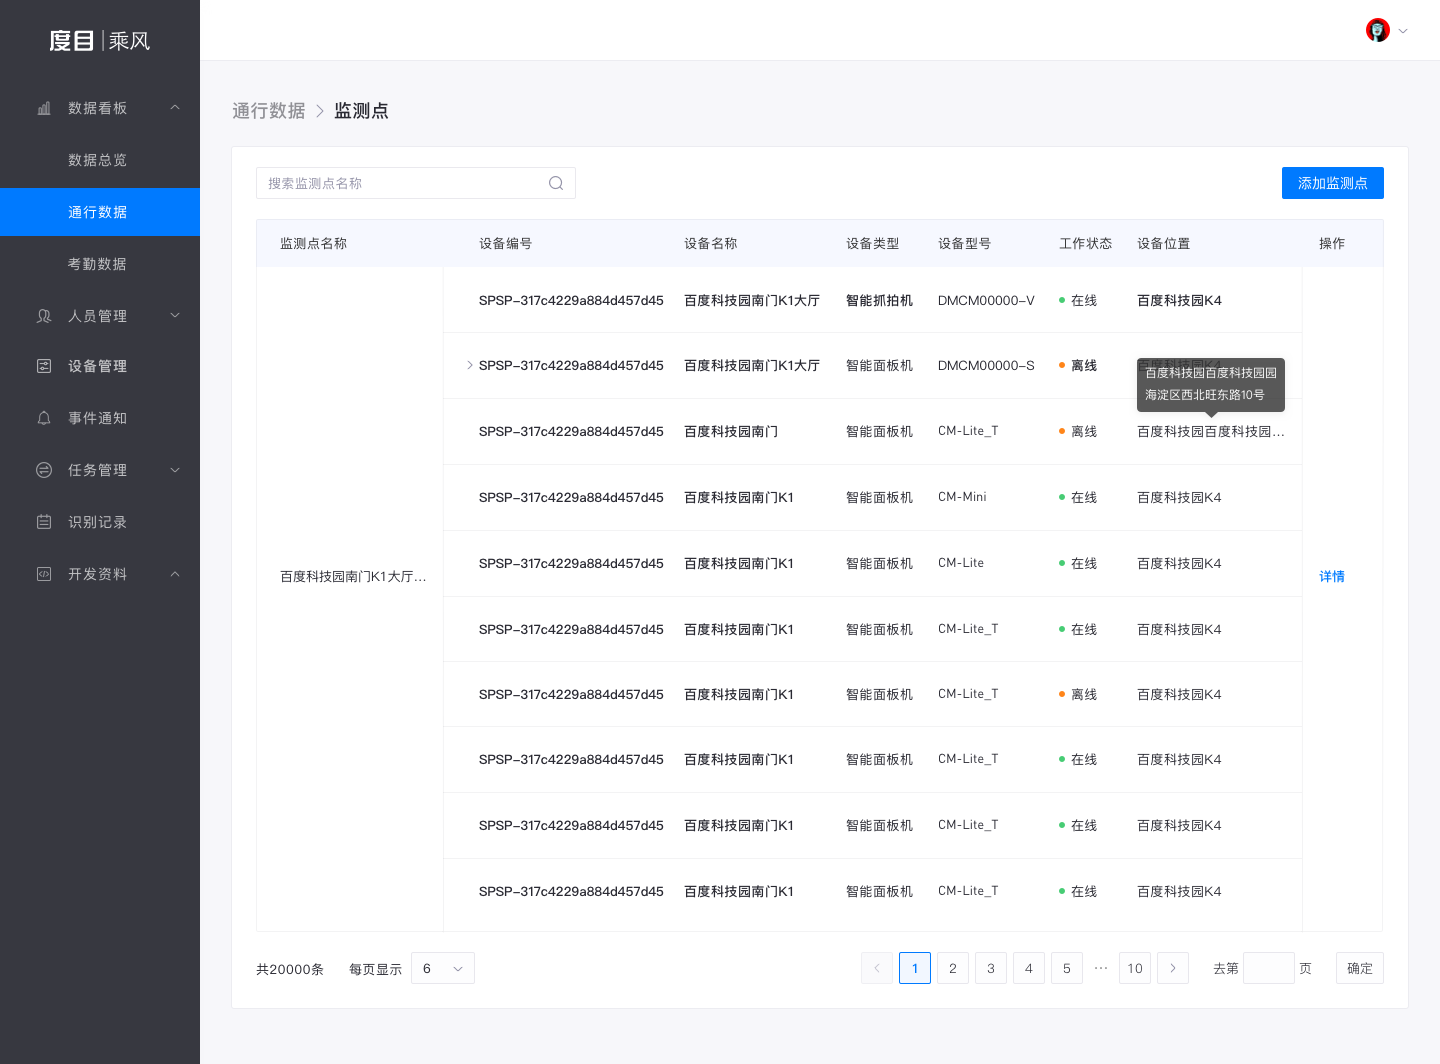Screen dimensions: 1440x1064
Task: Click the 识别记录 sidebar icon
Action: pyautogui.click(x=44, y=522)
